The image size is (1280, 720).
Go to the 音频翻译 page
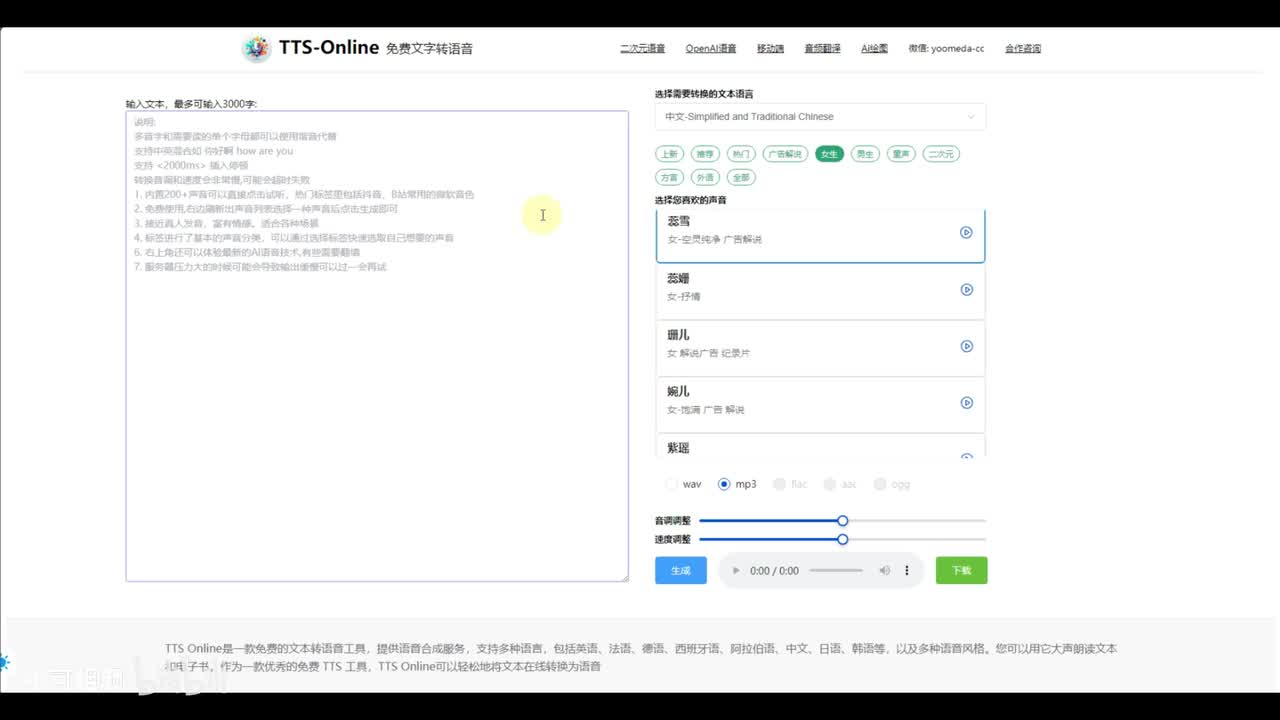click(x=822, y=48)
